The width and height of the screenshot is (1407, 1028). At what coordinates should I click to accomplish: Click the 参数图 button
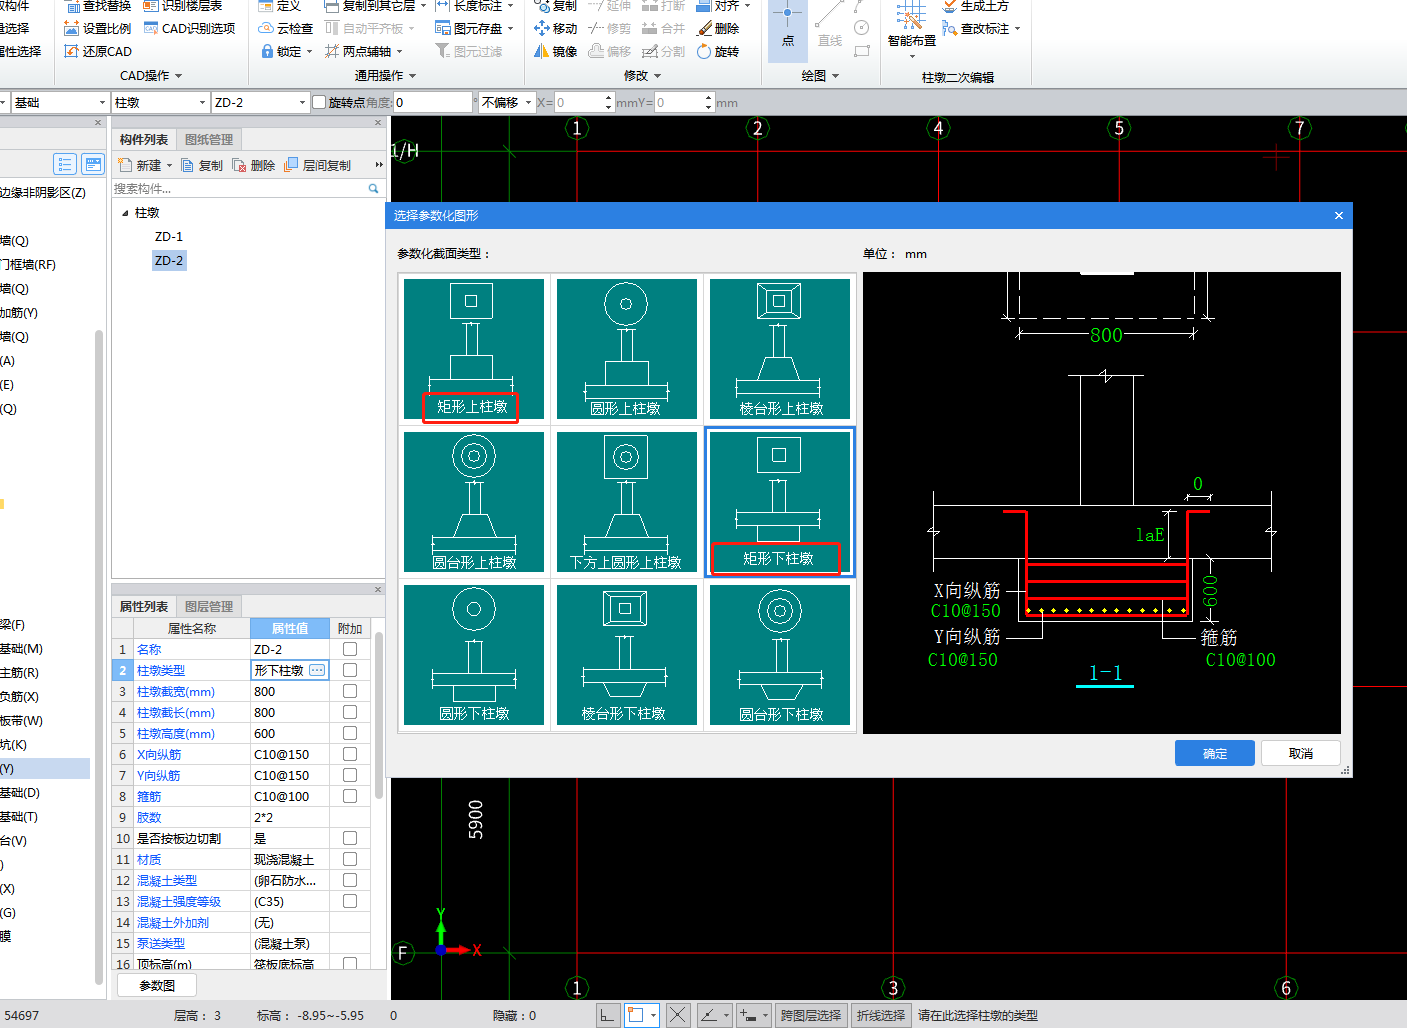click(157, 985)
